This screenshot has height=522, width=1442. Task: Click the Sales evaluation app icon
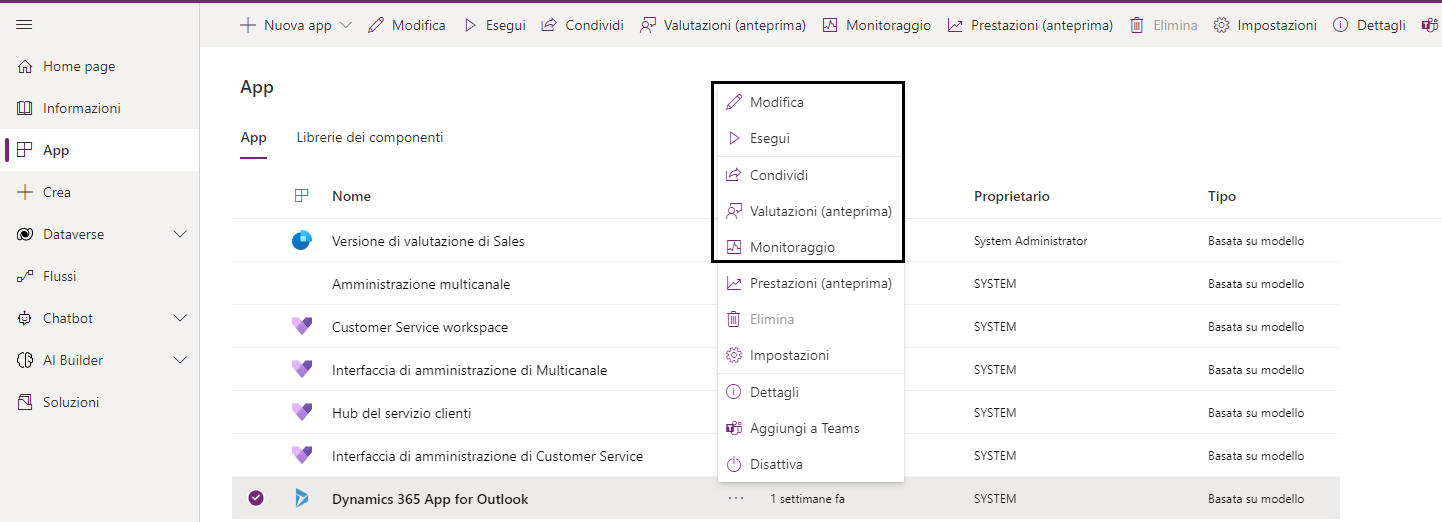pyautogui.click(x=301, y=241)
